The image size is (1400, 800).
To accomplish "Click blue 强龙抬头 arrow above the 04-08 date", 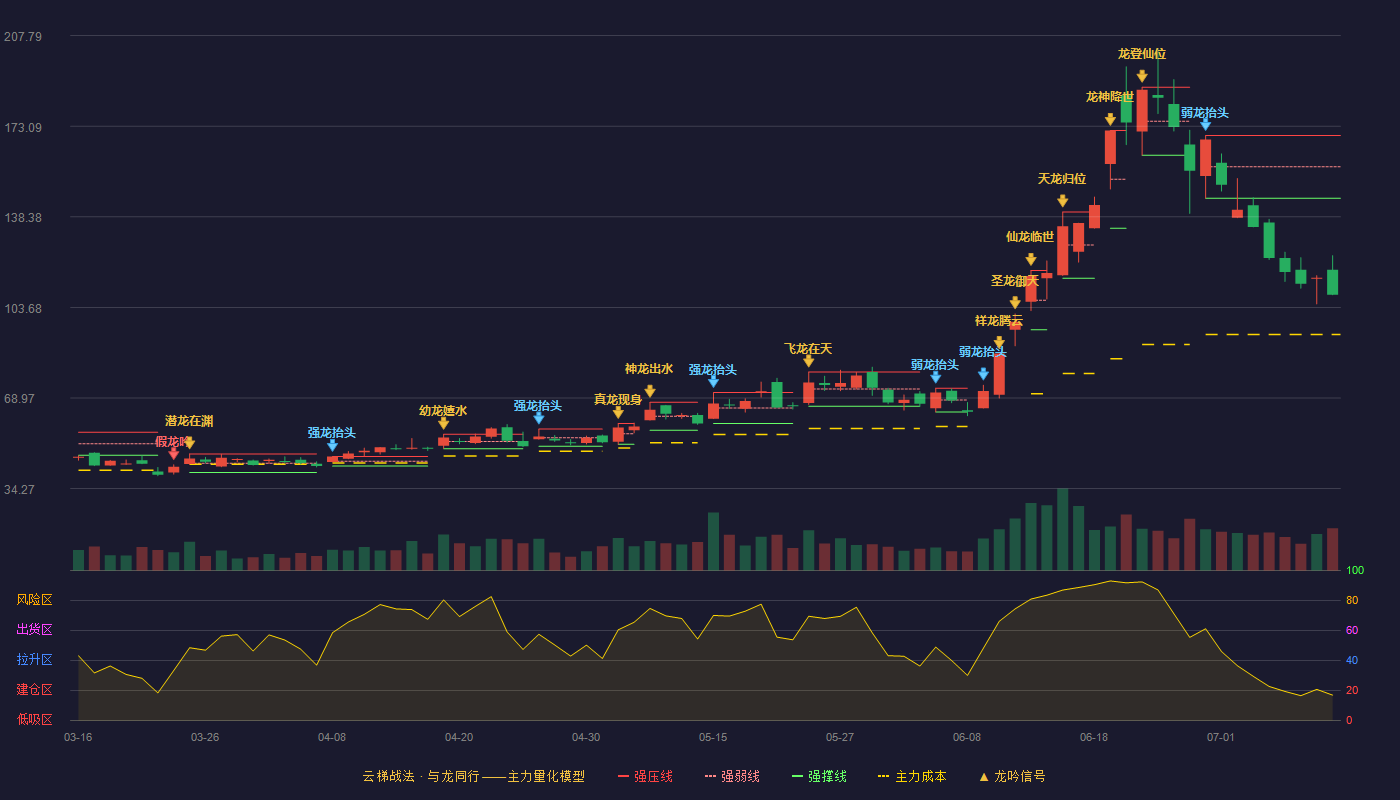I will click(x=332, y=446).
